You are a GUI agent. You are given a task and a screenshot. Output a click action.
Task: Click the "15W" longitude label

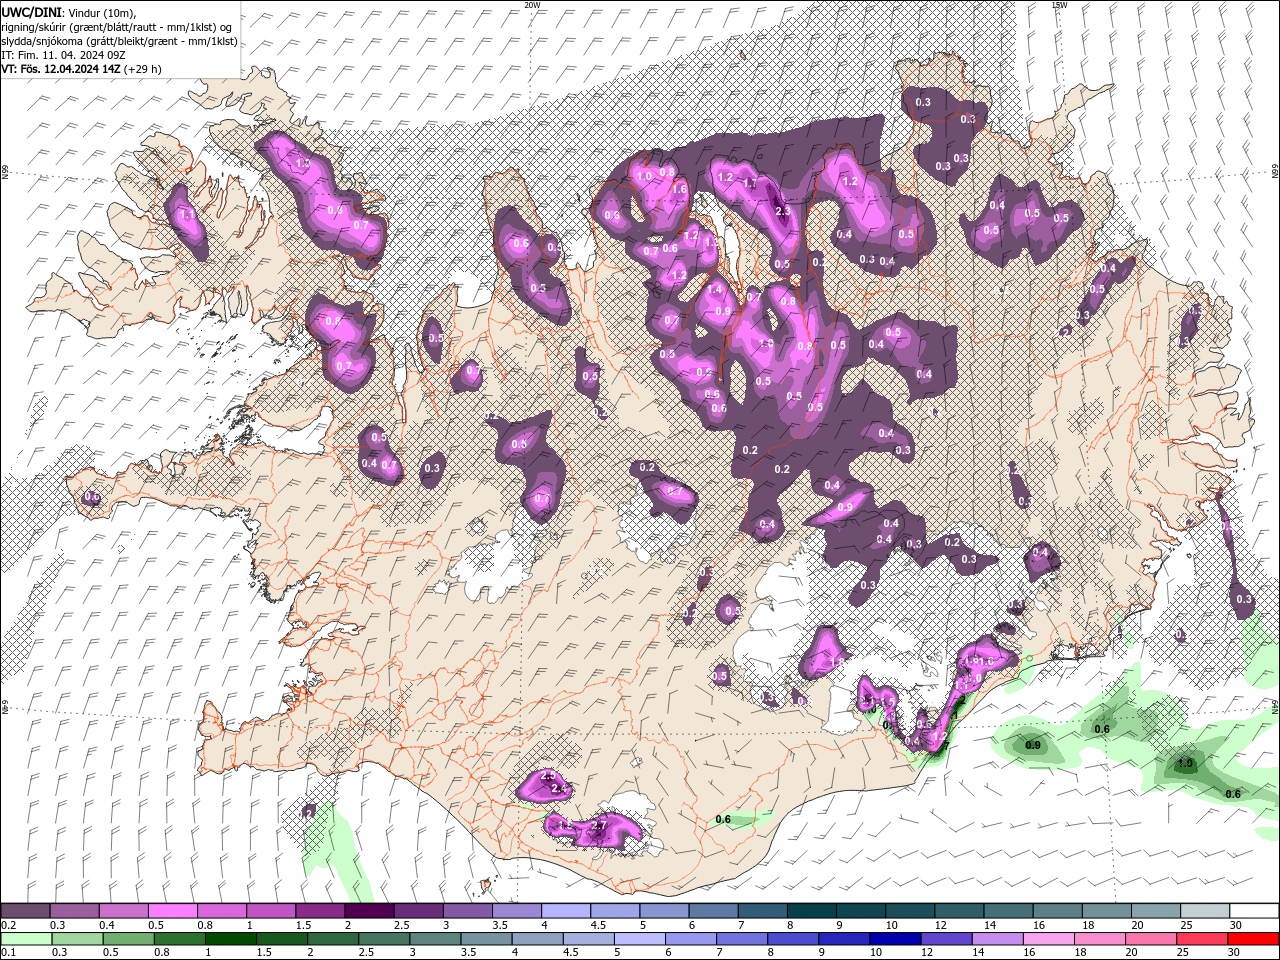[x=1058, y=5]
